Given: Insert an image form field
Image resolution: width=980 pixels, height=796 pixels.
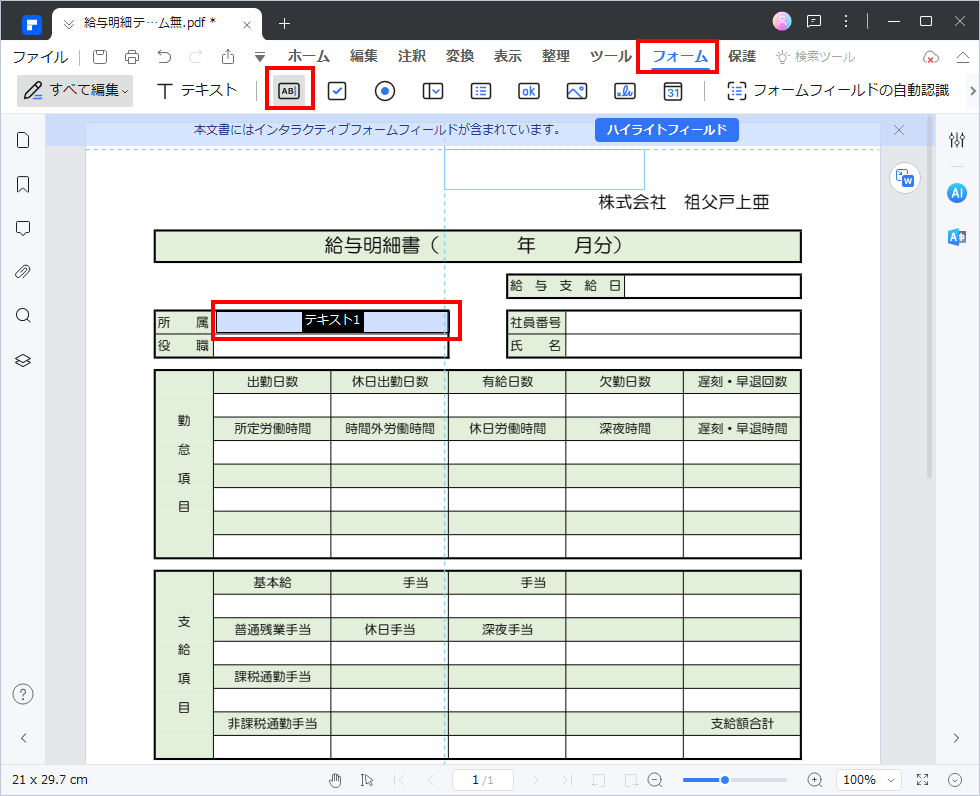Looking at the screenshot, I should click(x=576, y=91).
